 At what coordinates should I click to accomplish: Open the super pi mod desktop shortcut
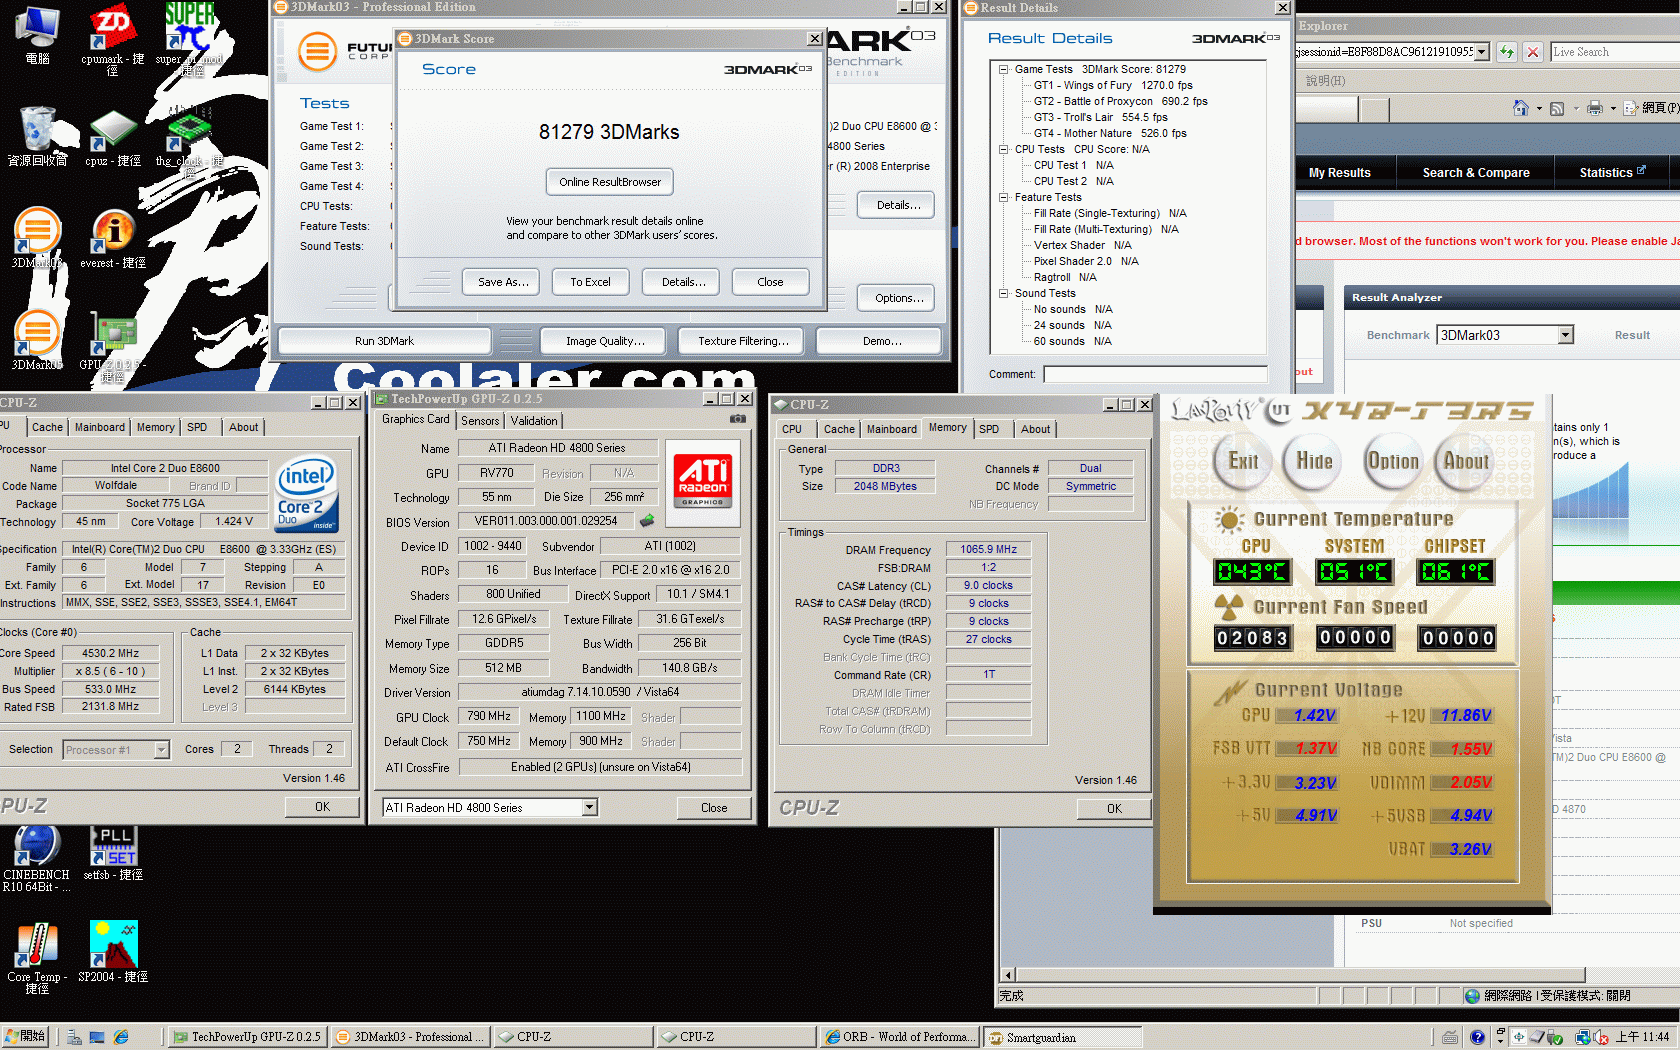click(190, 38)
